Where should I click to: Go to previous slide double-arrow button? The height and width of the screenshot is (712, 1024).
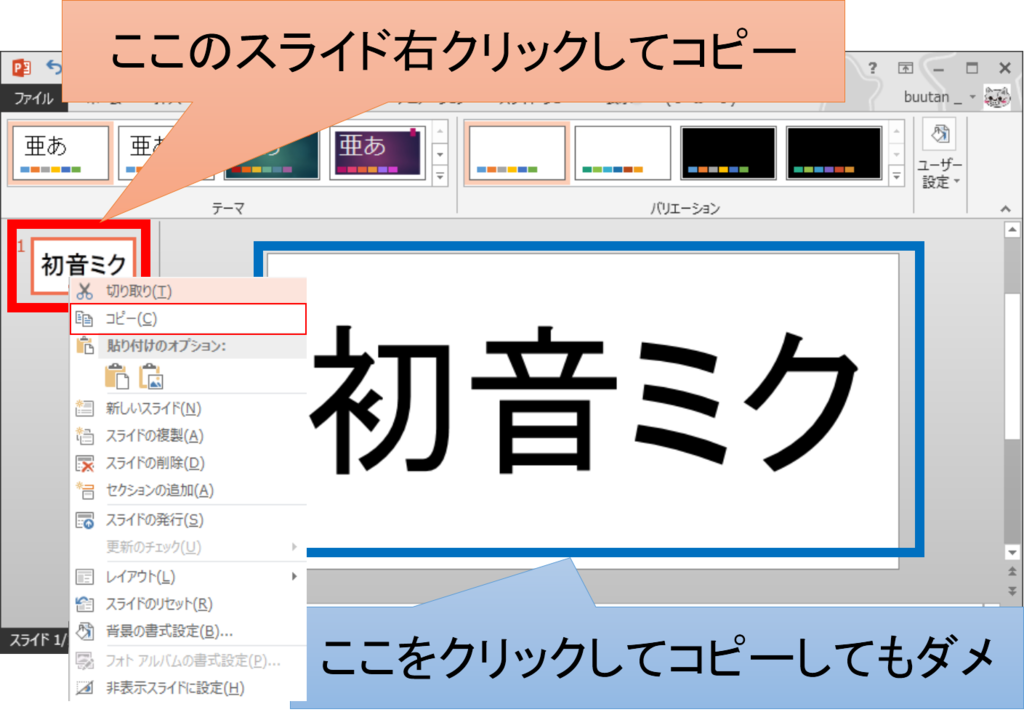[x=1012, y=572]
